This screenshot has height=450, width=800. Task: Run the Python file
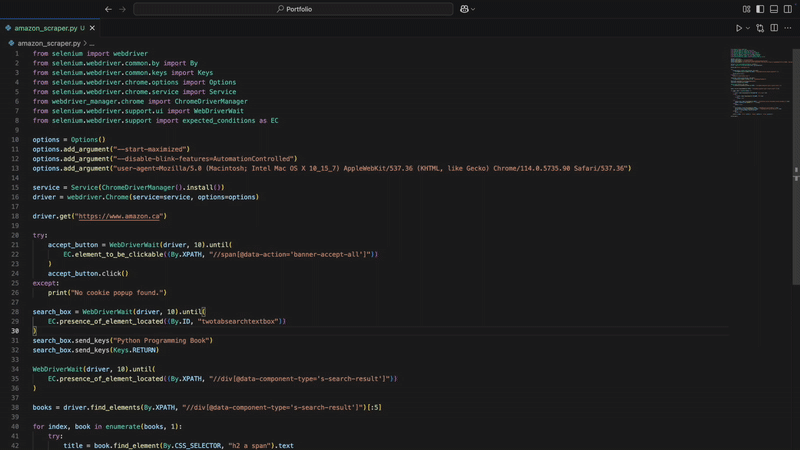(739, 28)
